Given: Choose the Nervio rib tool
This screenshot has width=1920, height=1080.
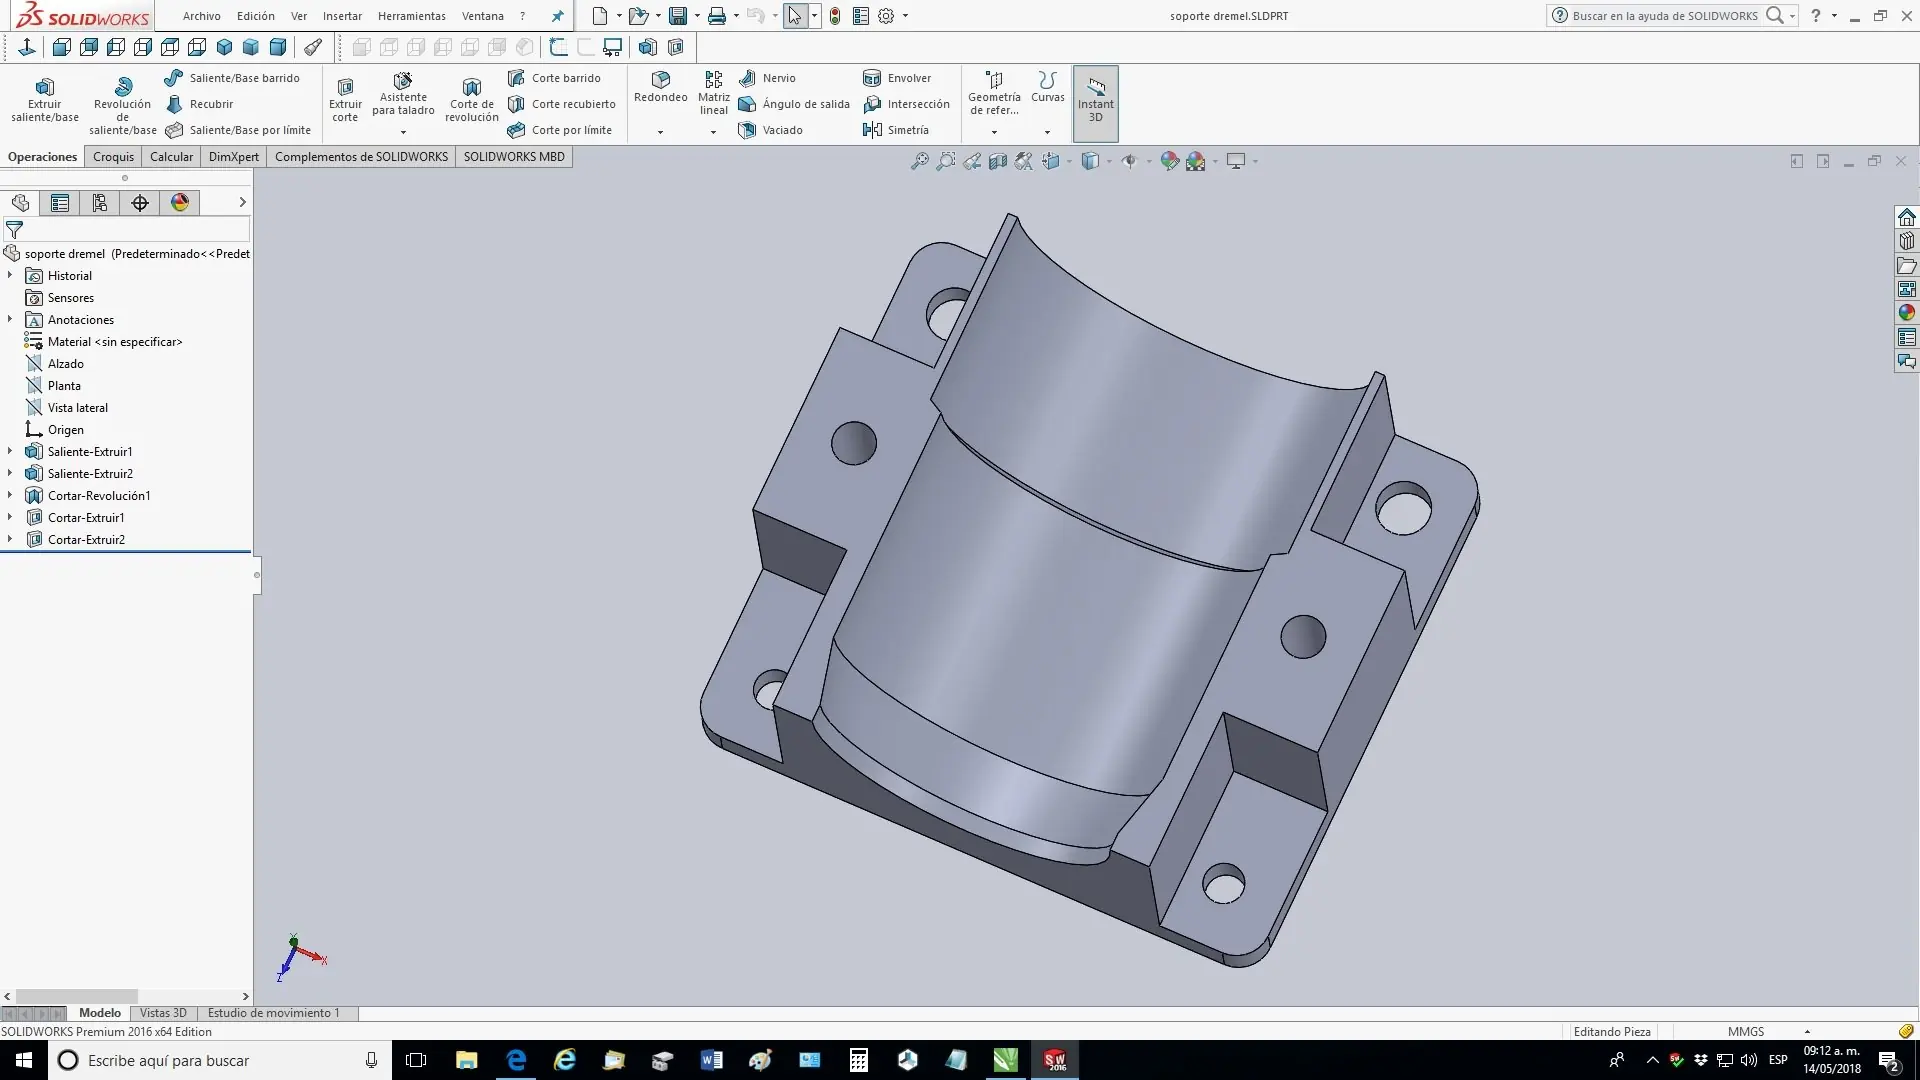Looking at the screenshot, I should 767,78.
